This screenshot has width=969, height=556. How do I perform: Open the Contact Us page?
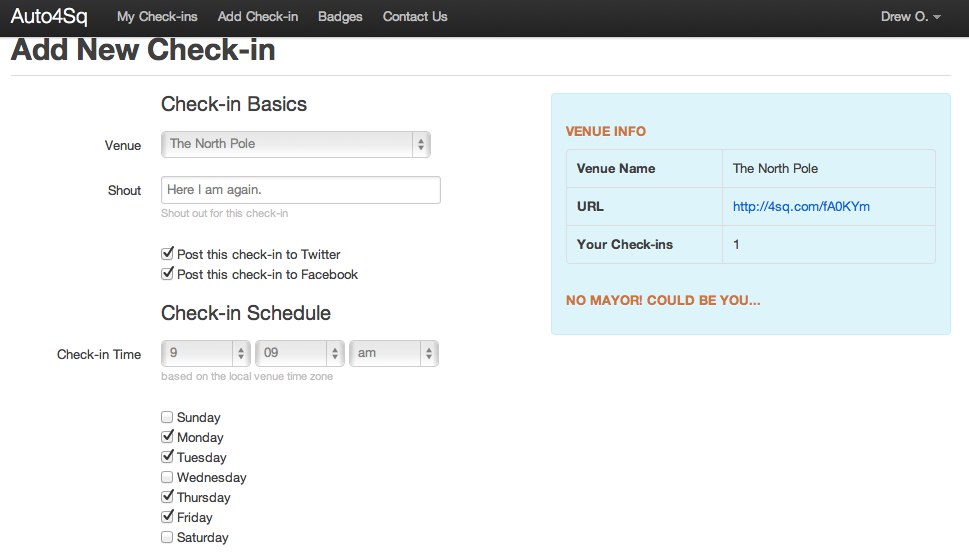pyautogui.click(x=415, y=17)
